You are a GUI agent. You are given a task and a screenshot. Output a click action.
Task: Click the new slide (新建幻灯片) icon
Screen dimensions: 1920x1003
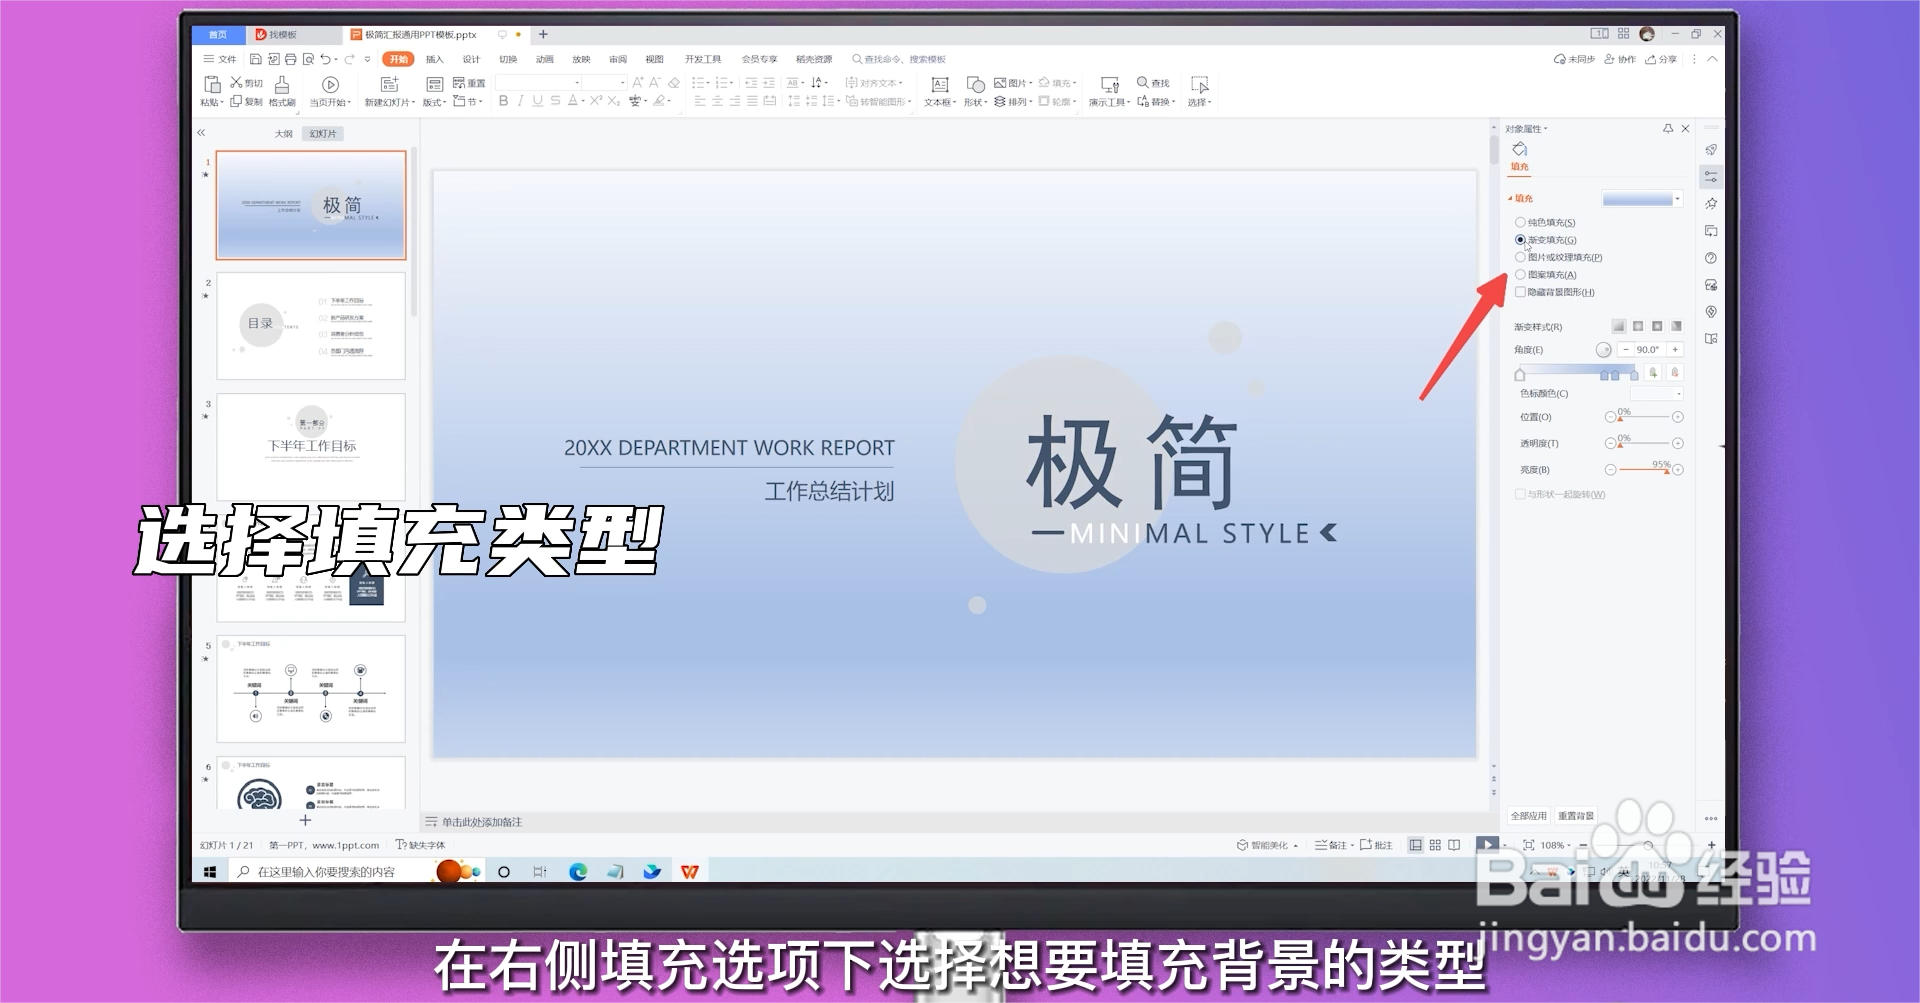390,85
